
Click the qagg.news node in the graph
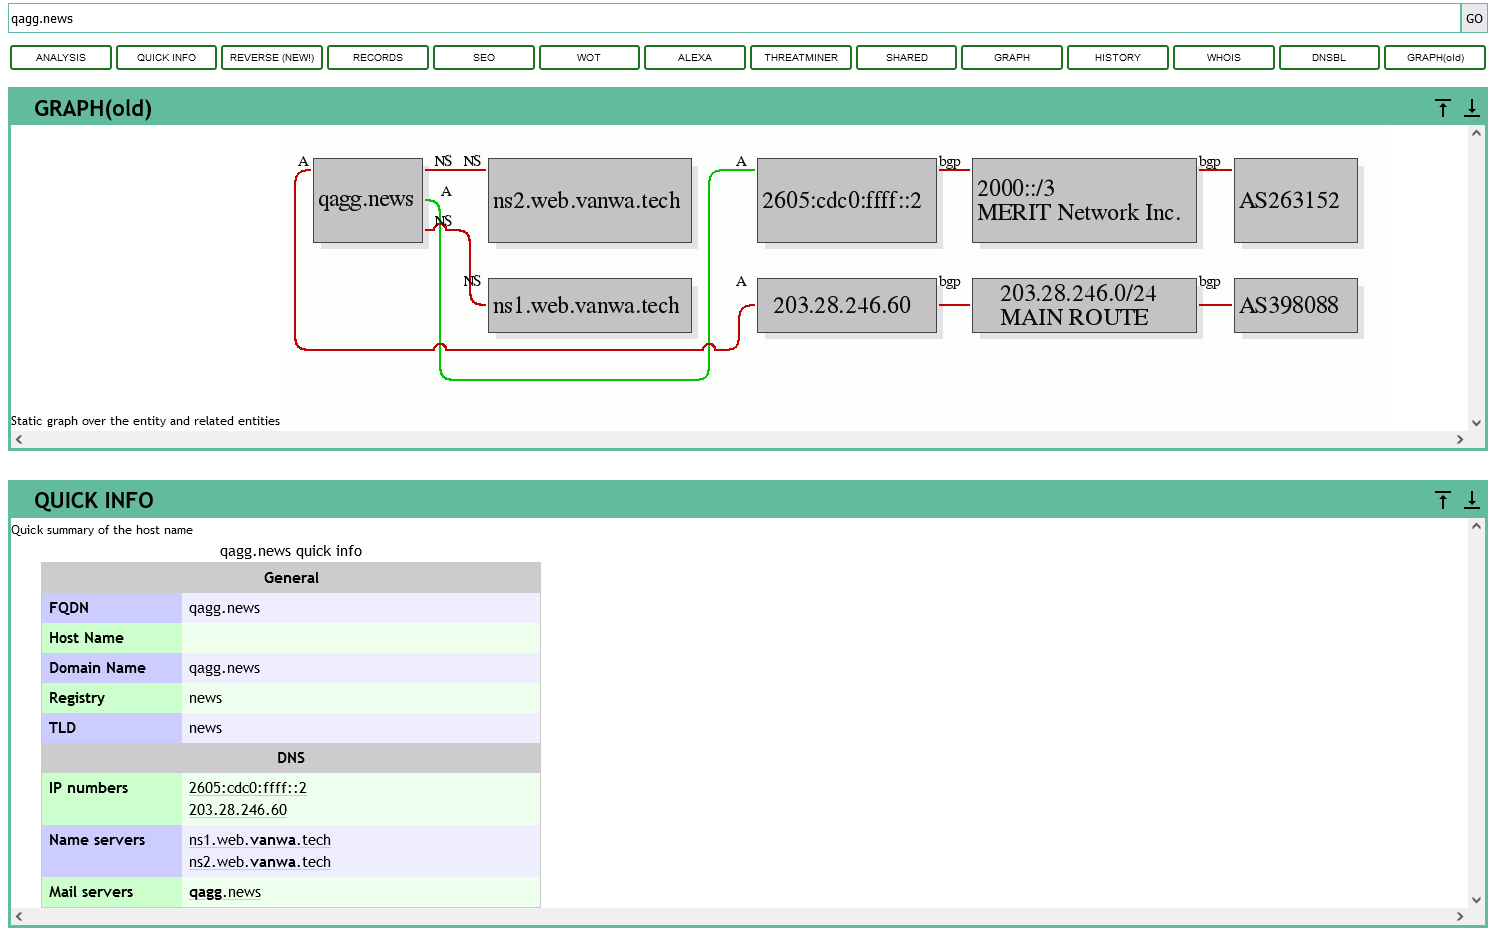pos(367,200)
